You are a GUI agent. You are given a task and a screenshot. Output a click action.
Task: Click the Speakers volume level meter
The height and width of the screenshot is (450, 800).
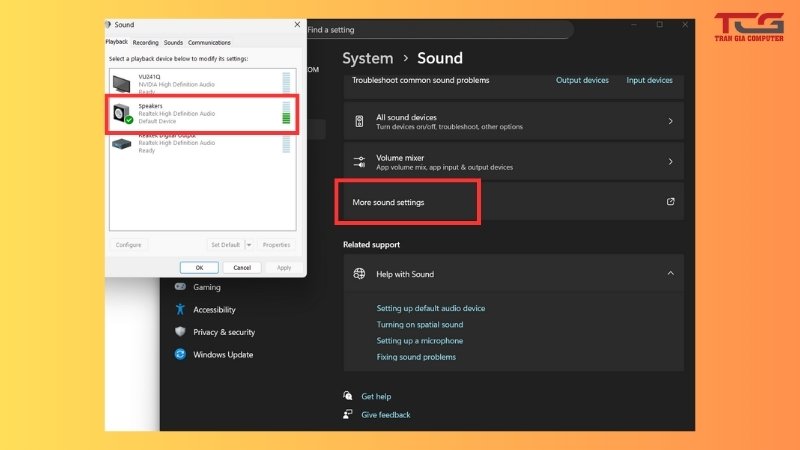click(x=287, y=112)
